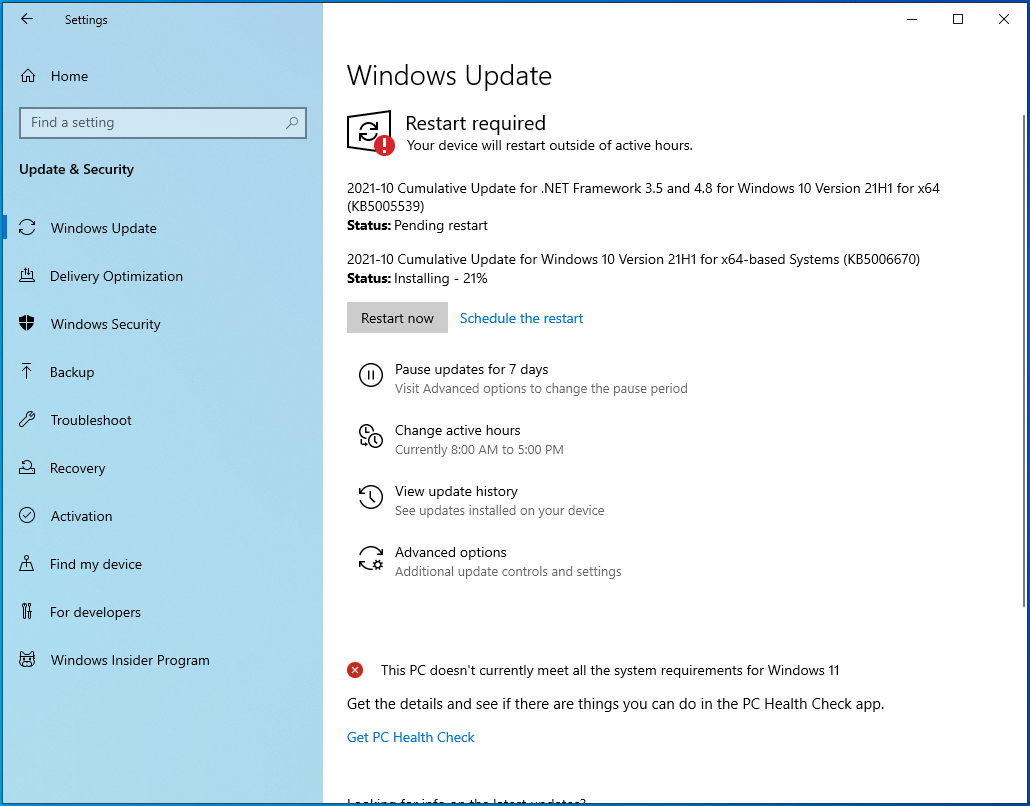
Task: Click the View update history clock-arrow icon
Action: [x=371, y=497]
